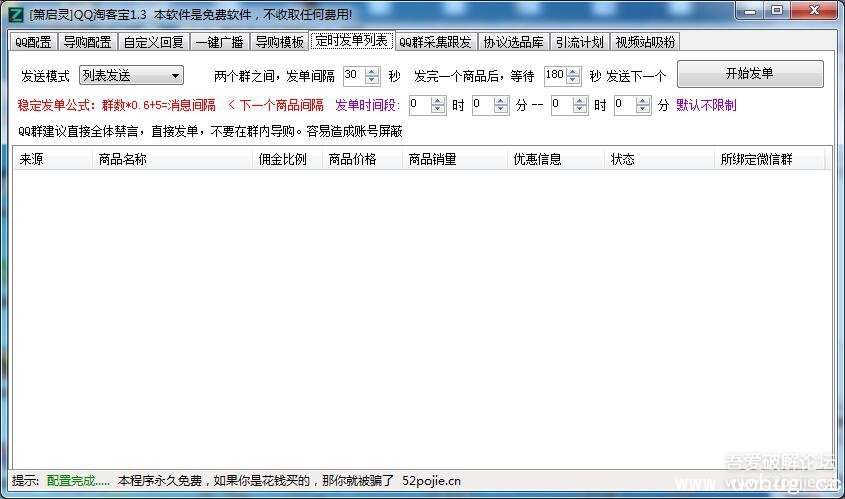This screenshot has width=845, height=499.
Task: Open the 自定义回复 tab
Action: tap(154, 42)
